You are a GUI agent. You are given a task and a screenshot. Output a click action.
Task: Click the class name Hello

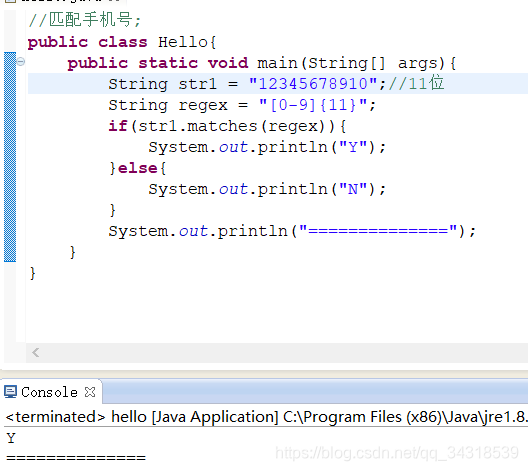click(x=183, y=42)
